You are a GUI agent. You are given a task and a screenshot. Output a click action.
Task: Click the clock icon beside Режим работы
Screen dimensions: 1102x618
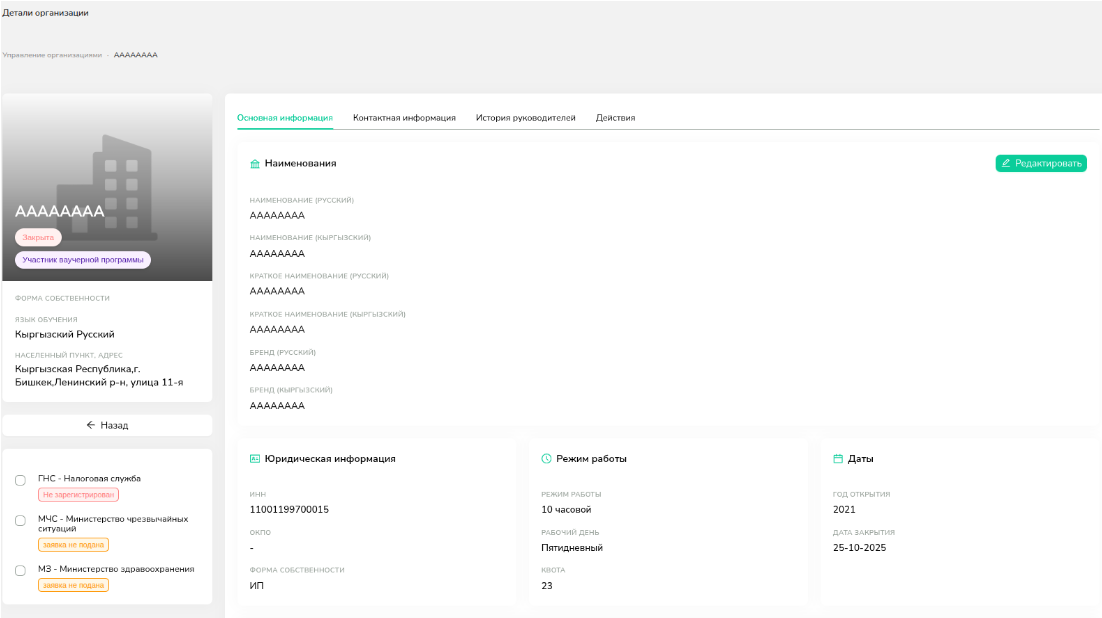tap(546, 459)
